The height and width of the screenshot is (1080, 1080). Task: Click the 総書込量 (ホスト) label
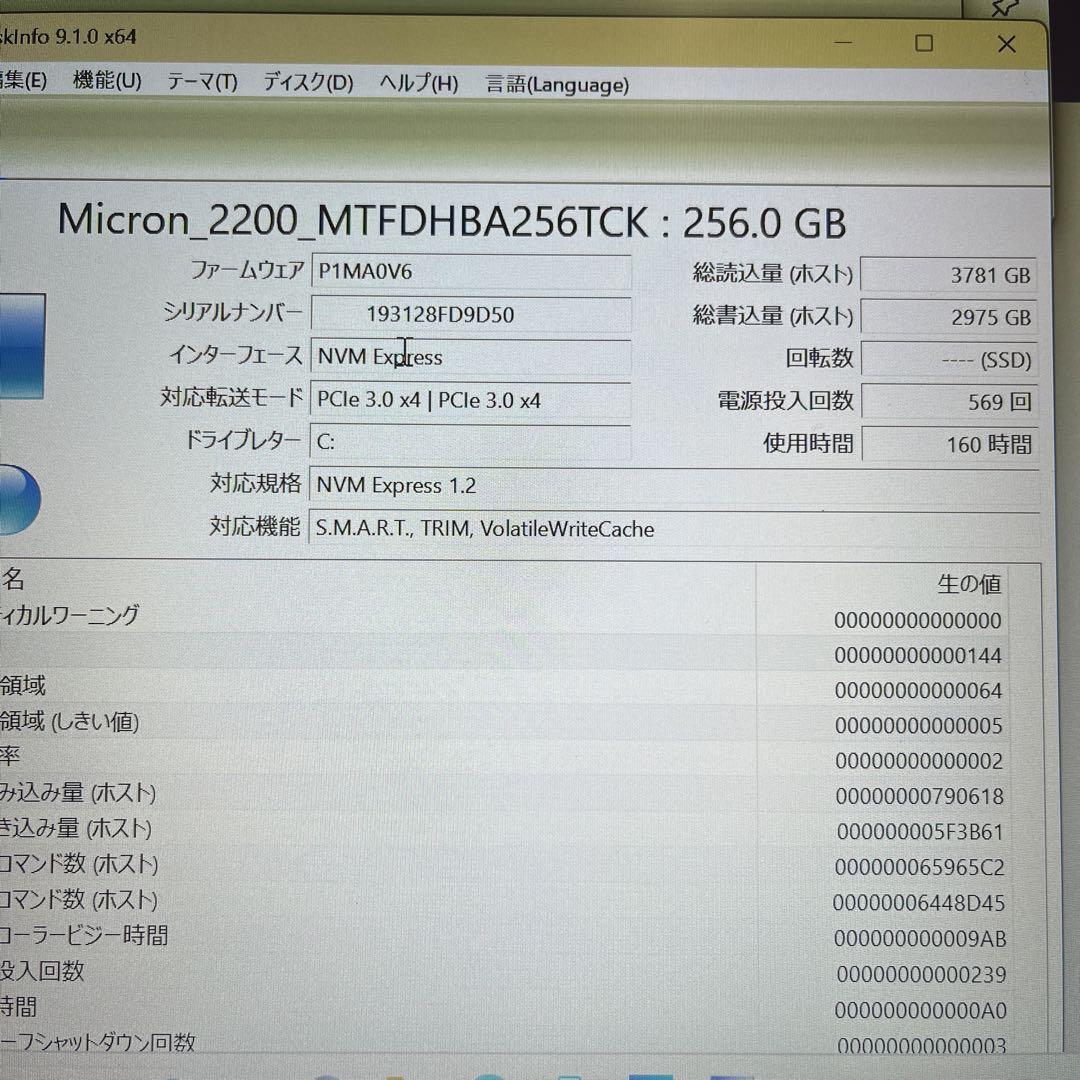pyautogui.click(x=773, y=315)
